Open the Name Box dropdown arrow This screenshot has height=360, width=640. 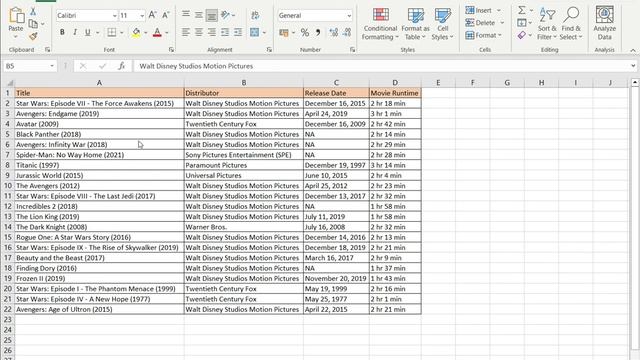[x=52, y=66]
